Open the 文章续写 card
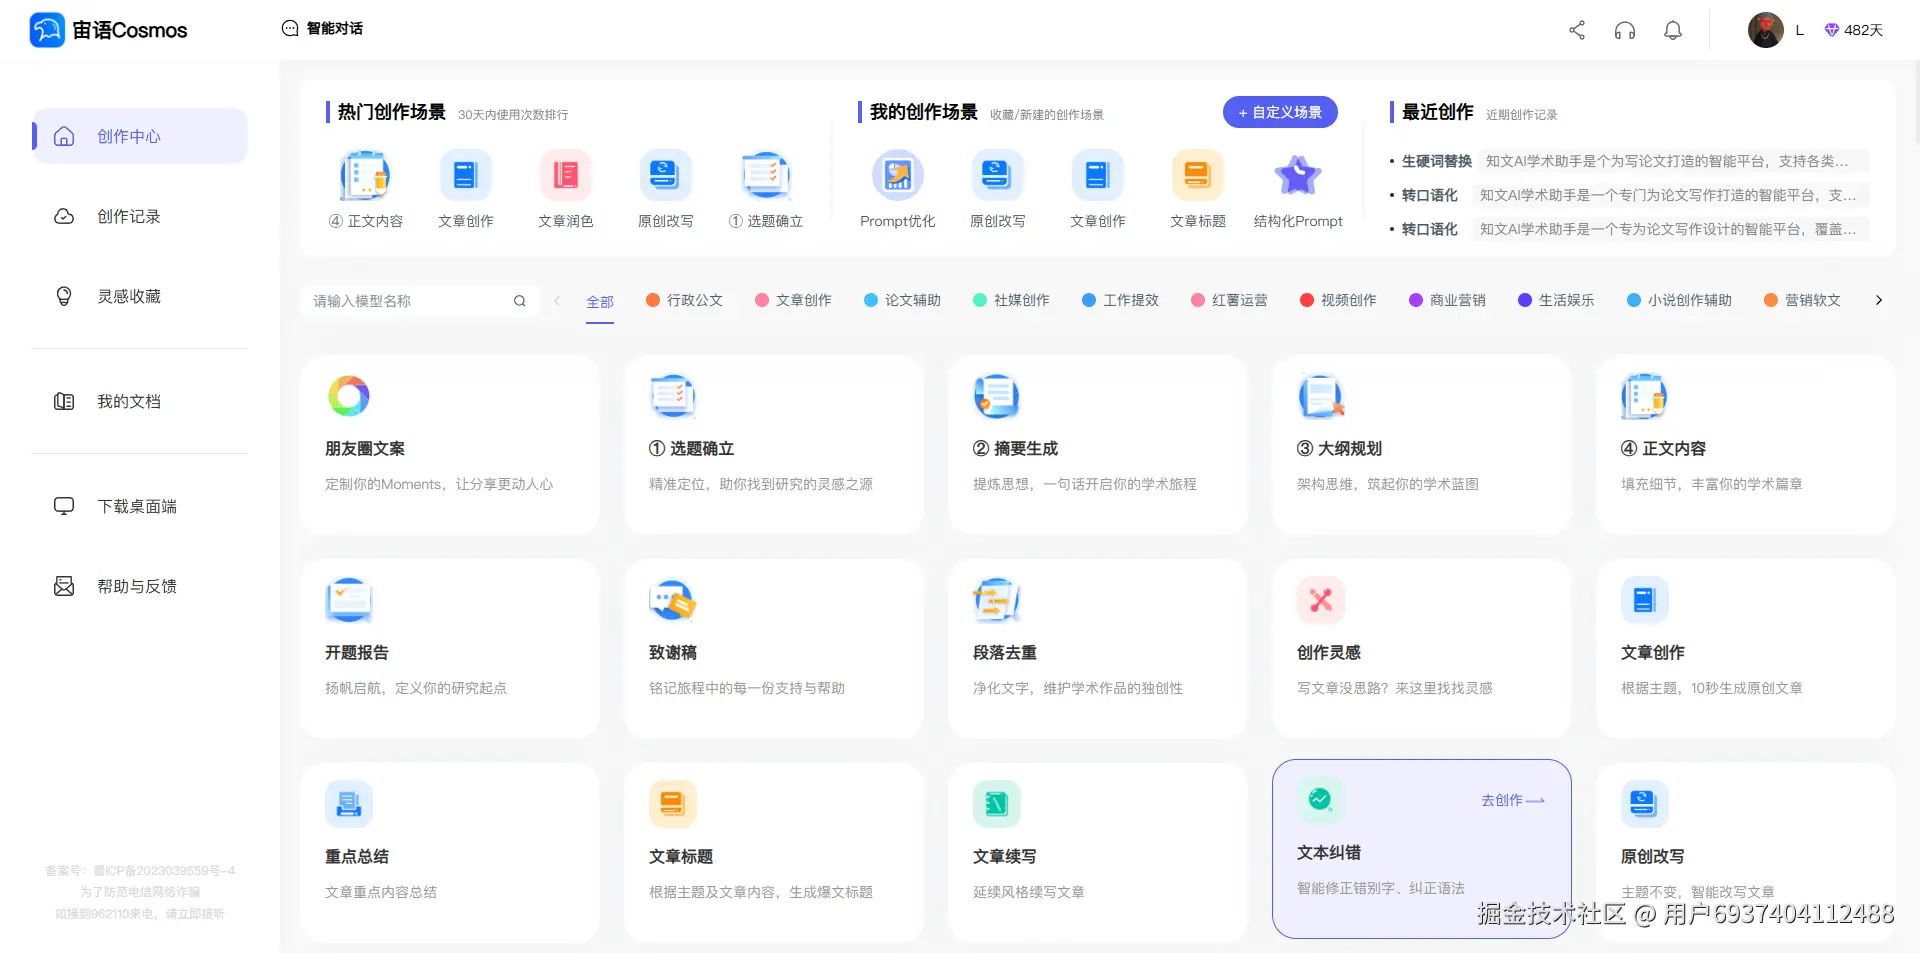Image resolution: width=1920 pixels, height=953 pixels. [x=1098, y=853]
